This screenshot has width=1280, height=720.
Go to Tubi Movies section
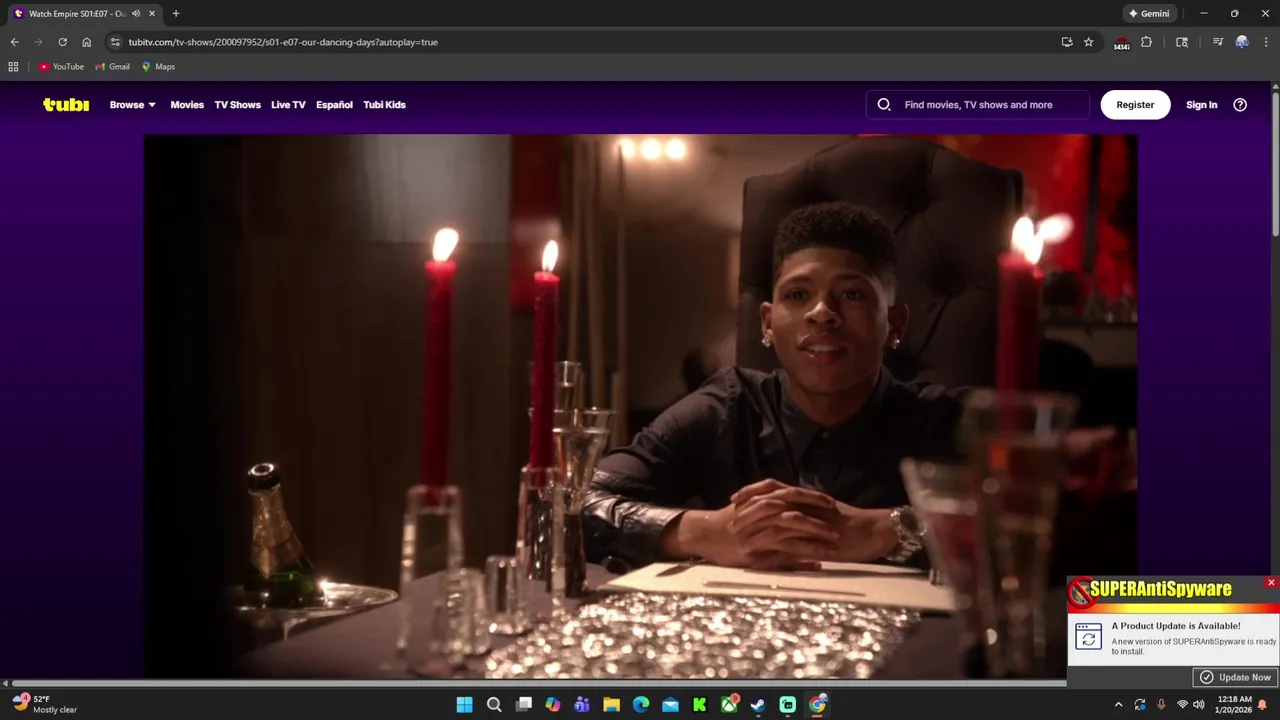coord(187,105)
